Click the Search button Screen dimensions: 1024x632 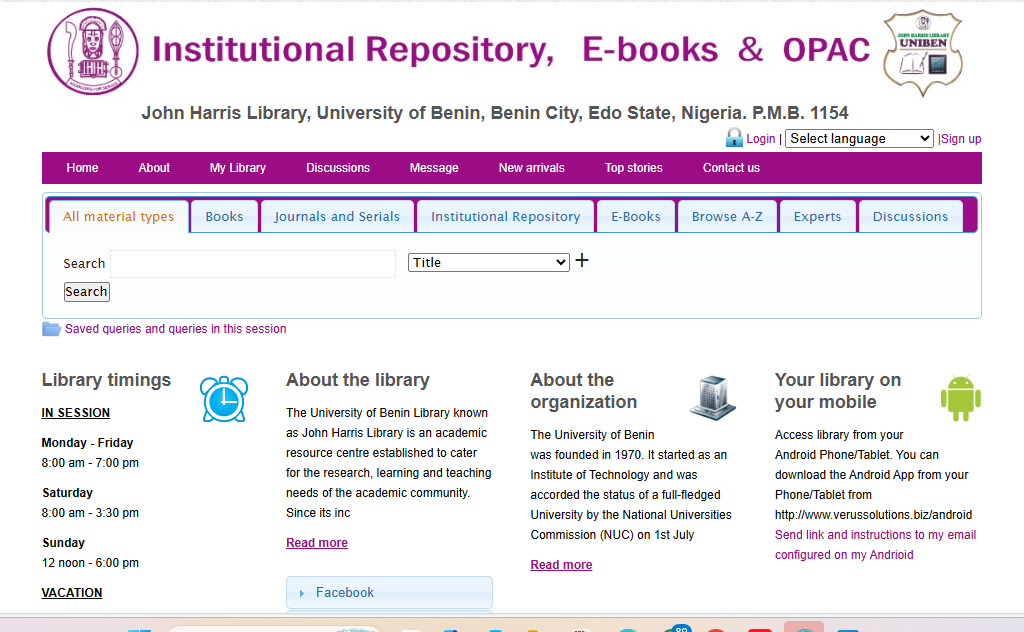86,292
